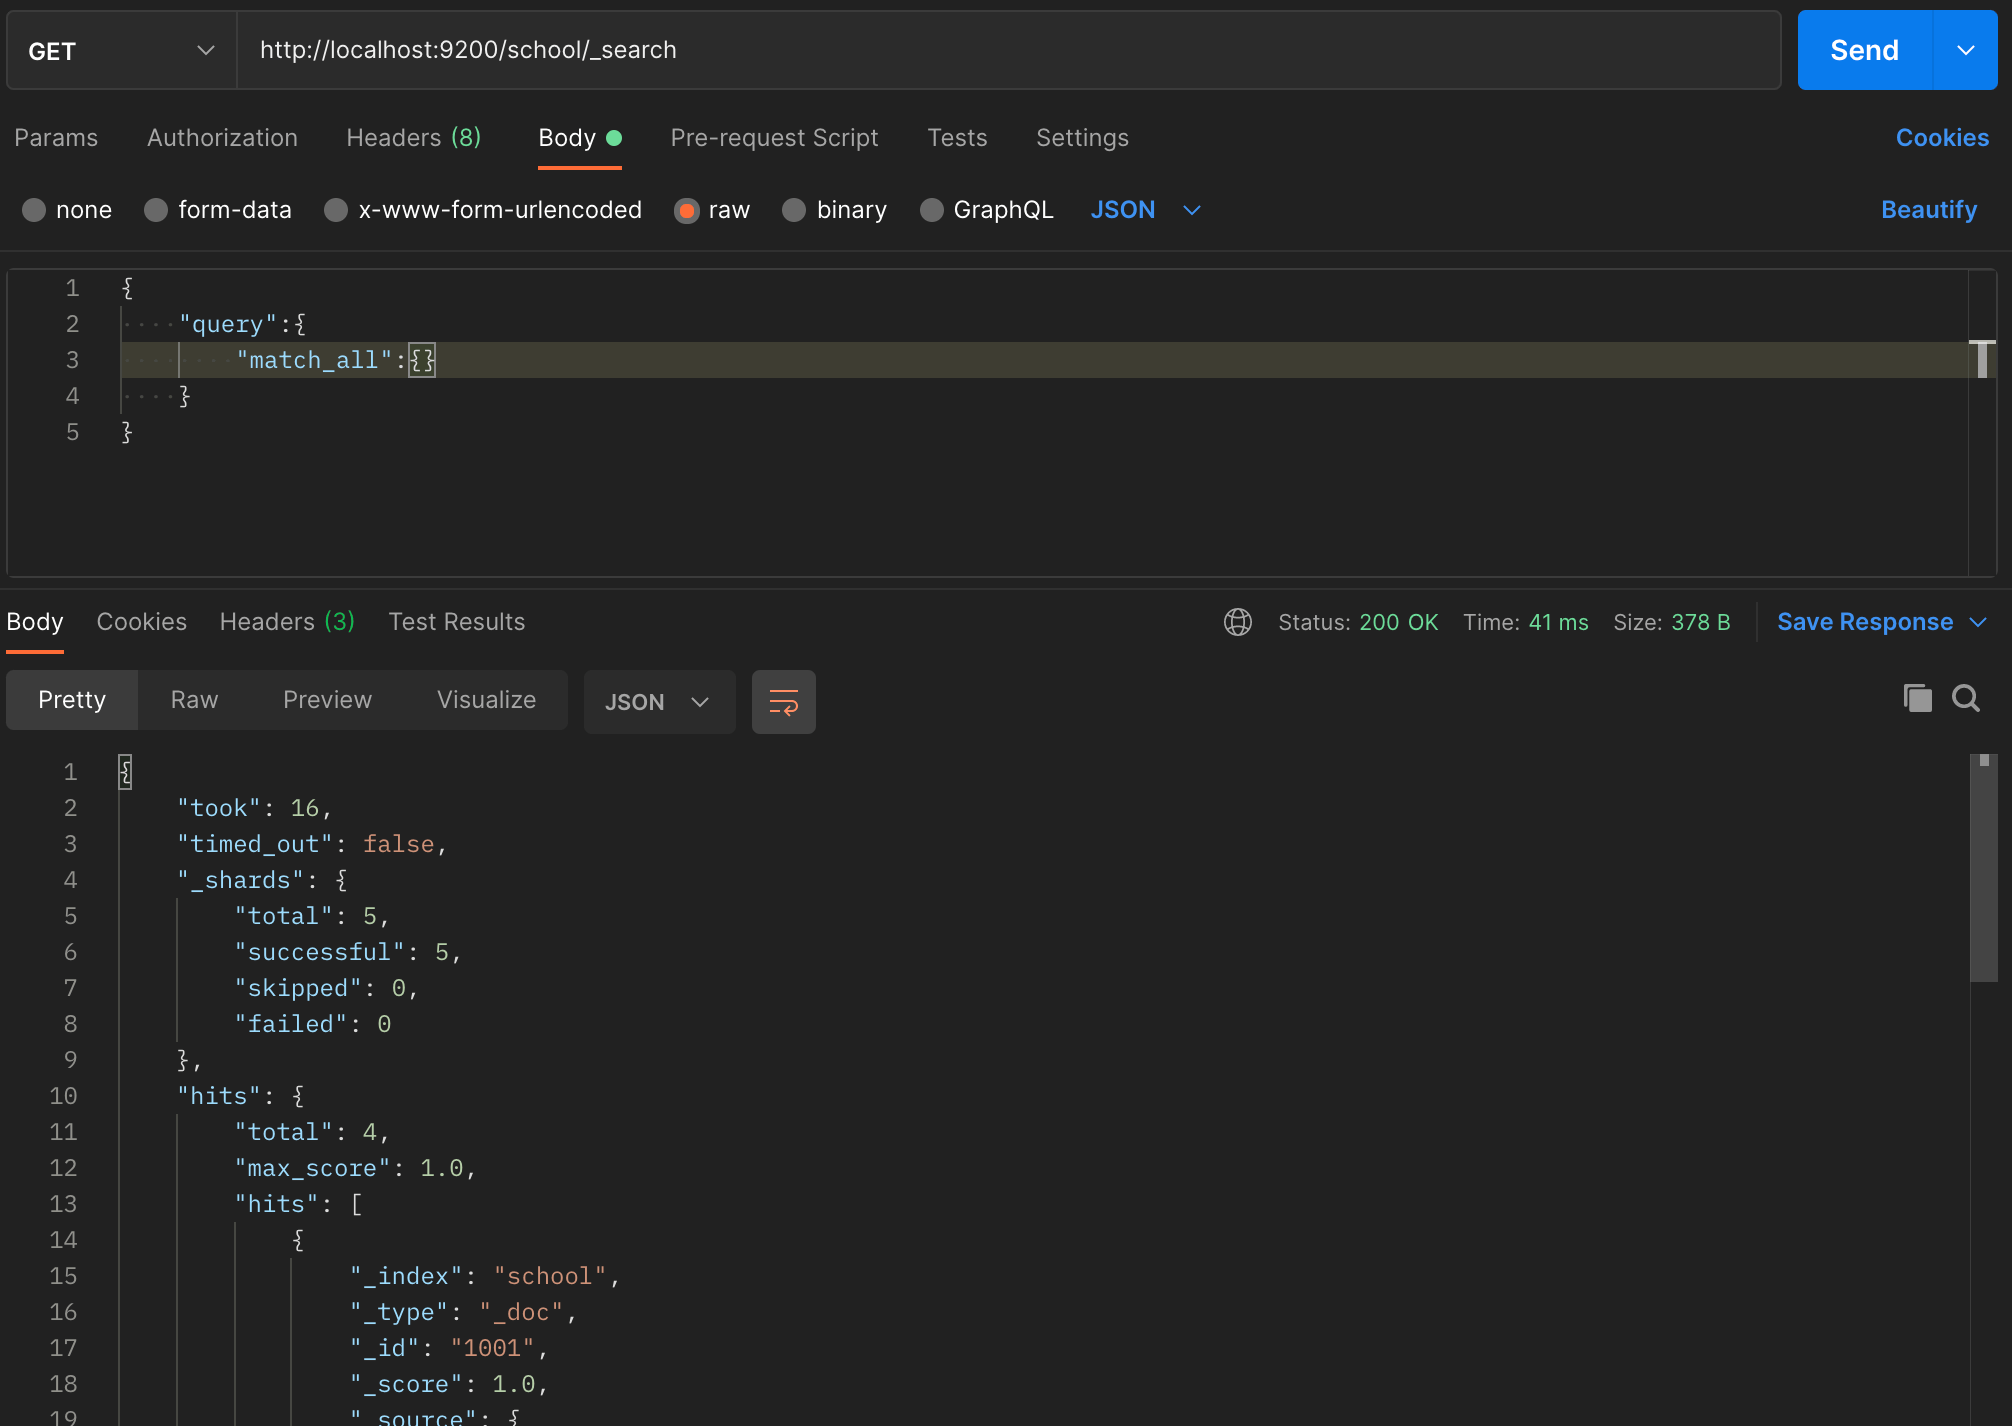This screenshot has width=2012, height=1426.
Task: Switch to the Params tab
Action: 56,138
